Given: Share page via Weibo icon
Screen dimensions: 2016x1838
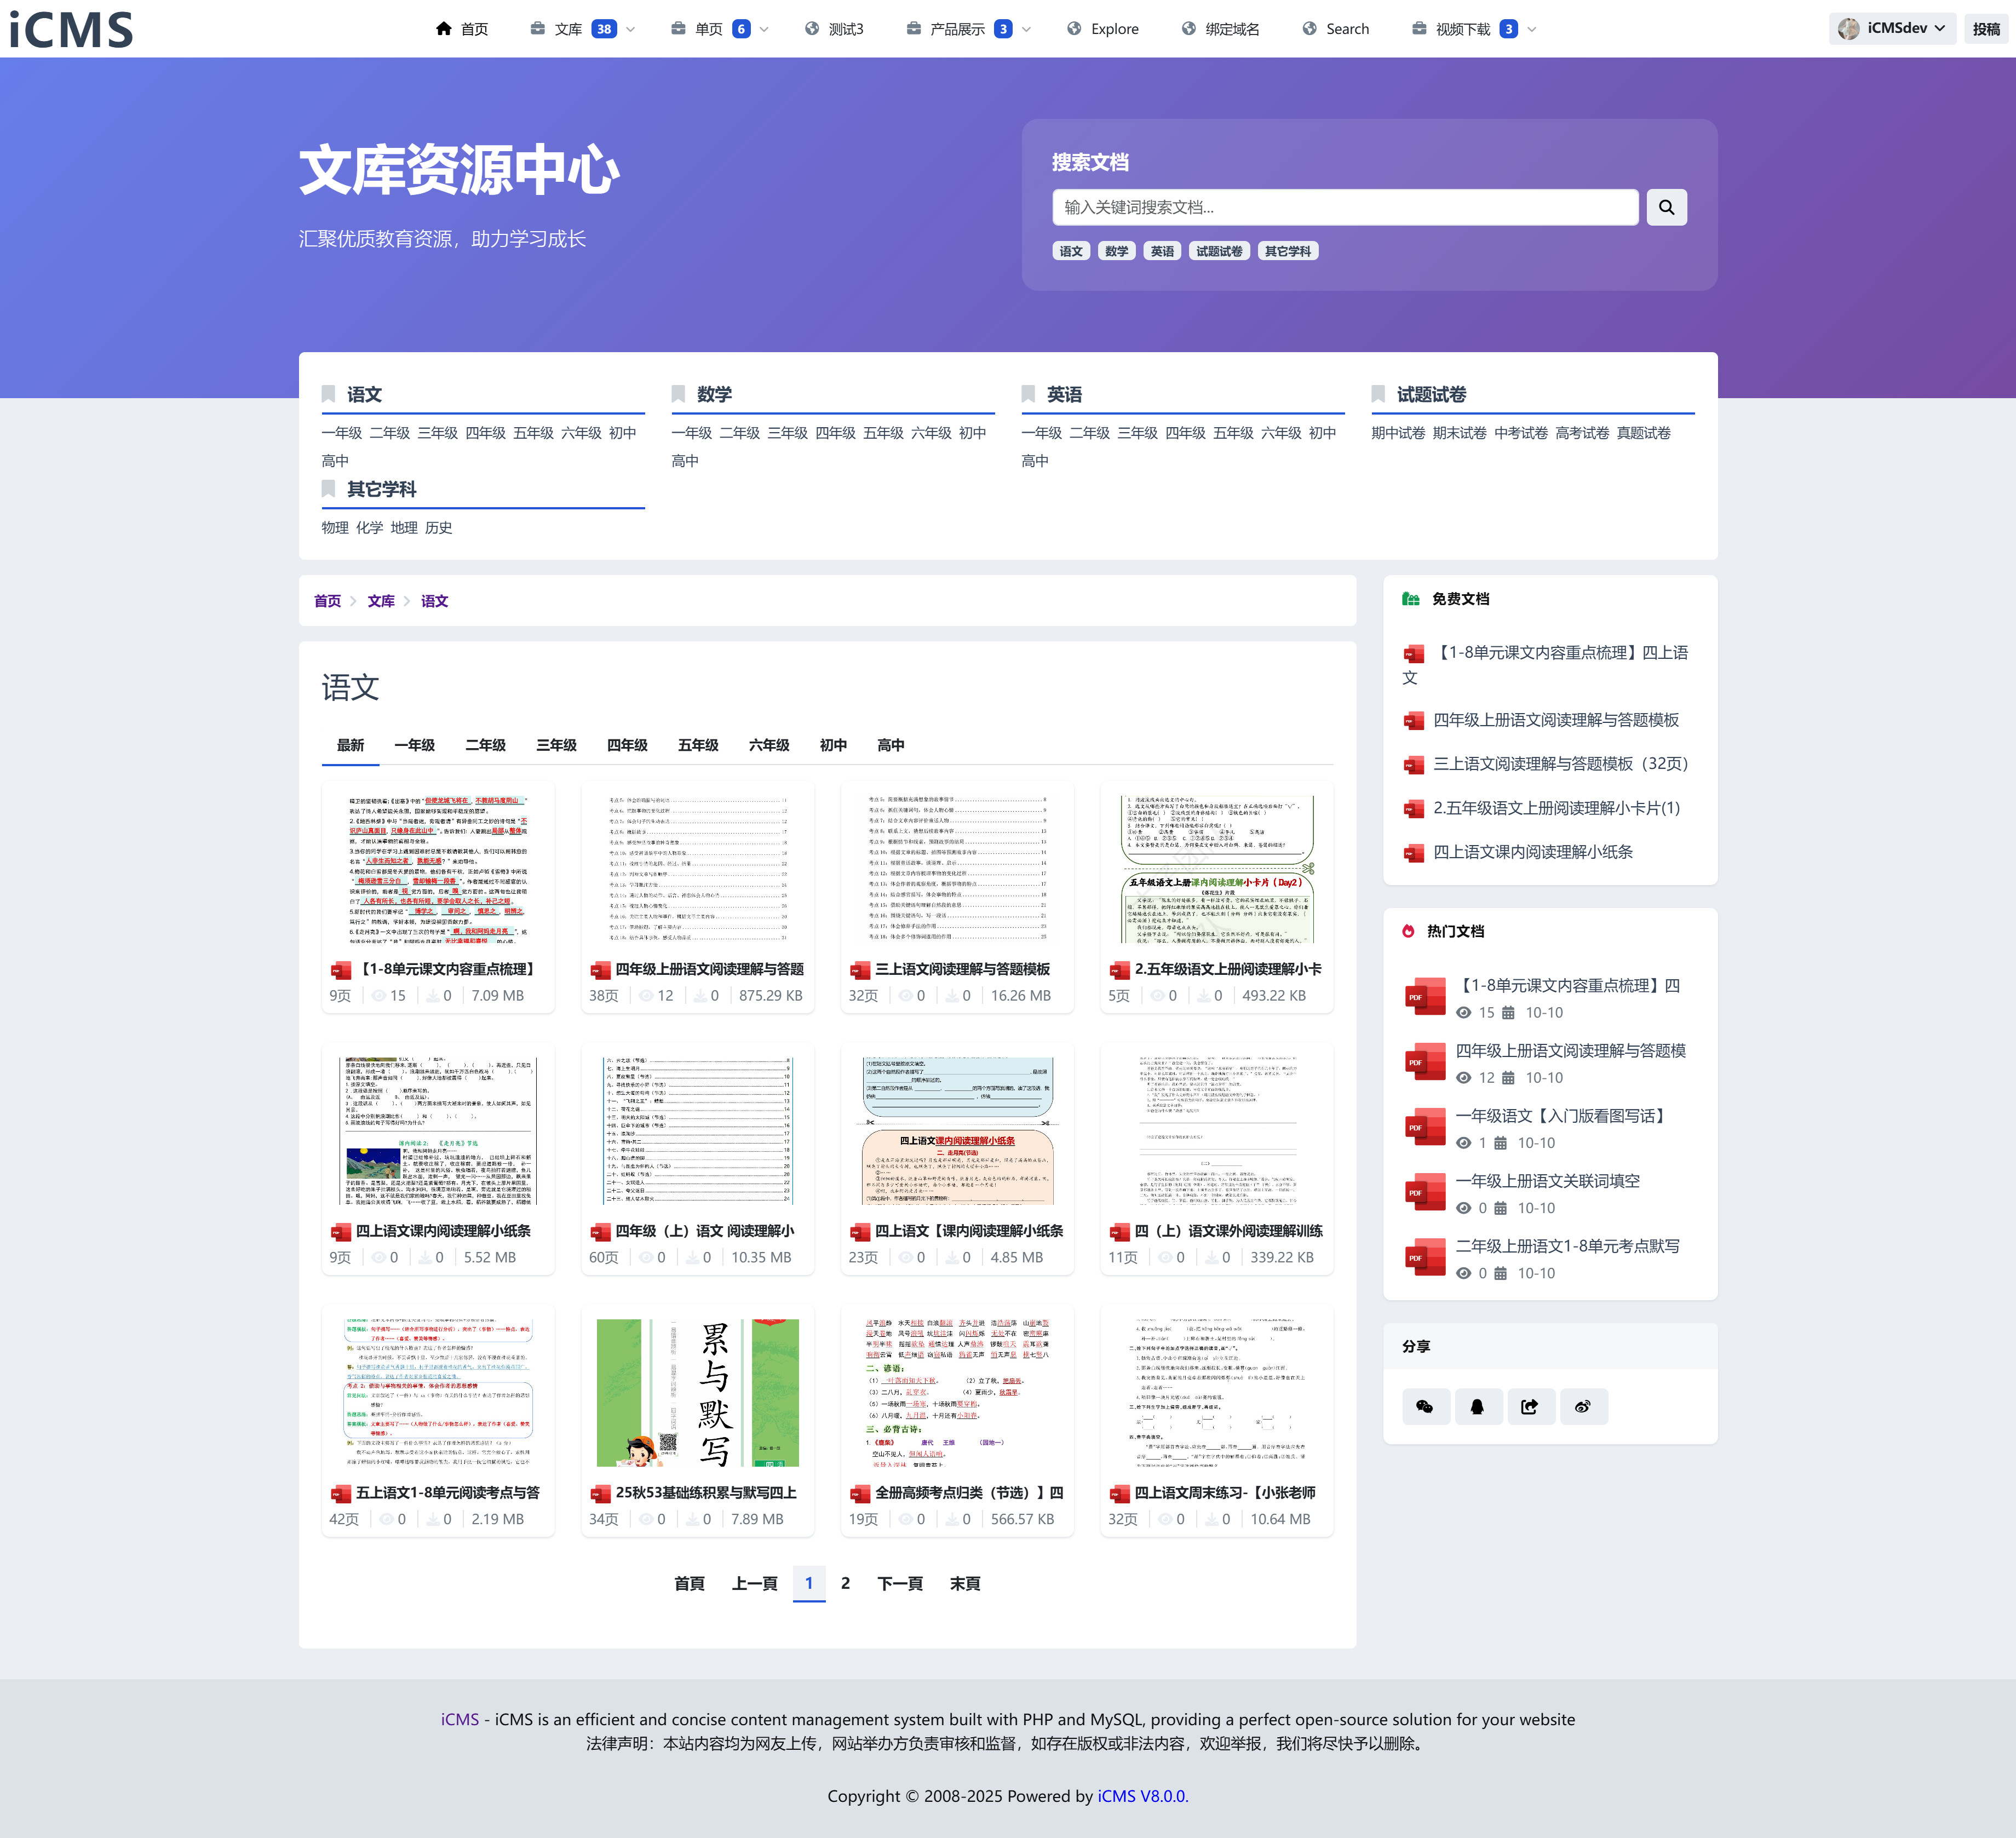Looking at the screenshot, I should pos(1582,1406).
